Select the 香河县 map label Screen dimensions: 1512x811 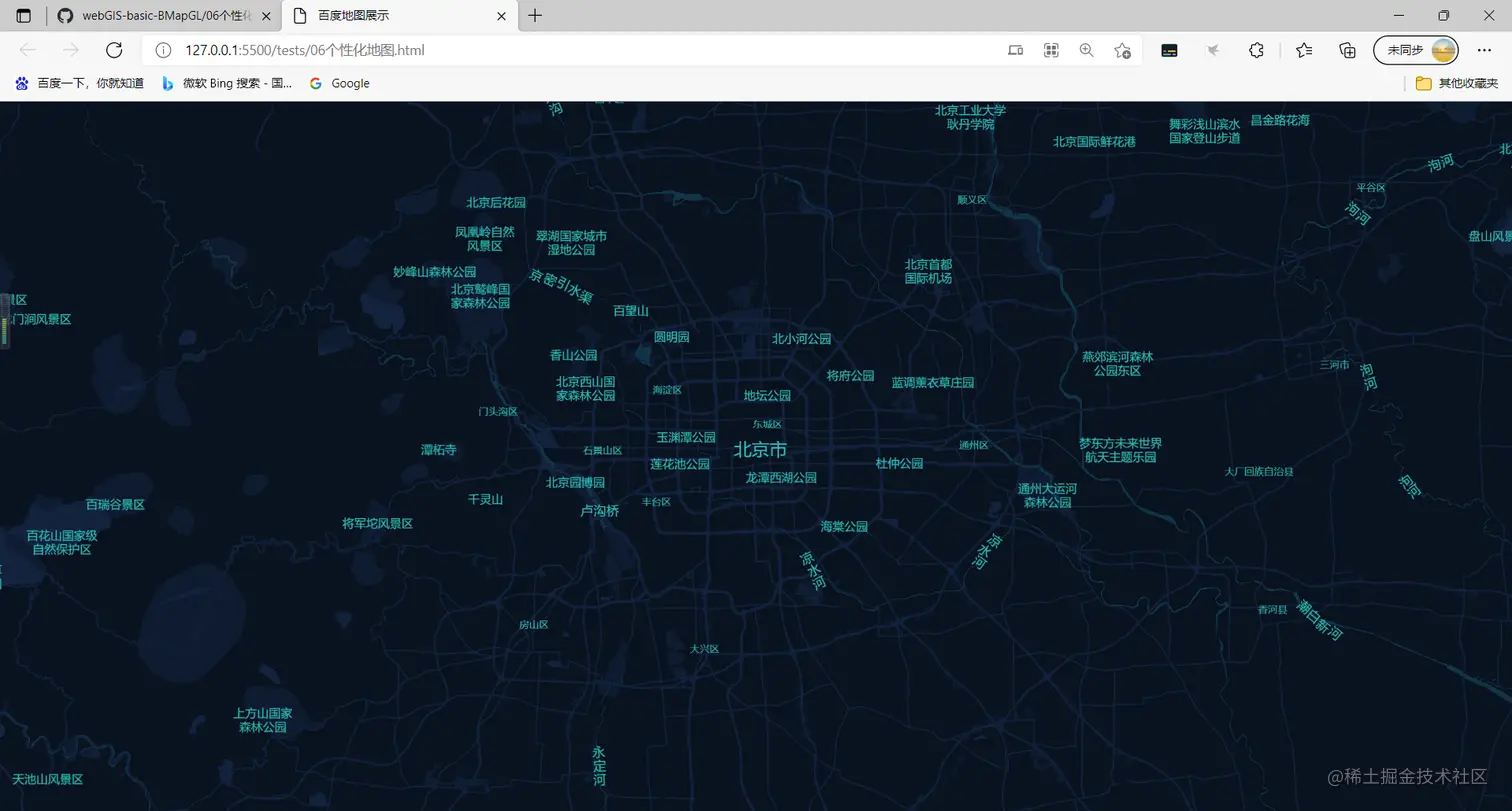click(x=1273, y=610)
